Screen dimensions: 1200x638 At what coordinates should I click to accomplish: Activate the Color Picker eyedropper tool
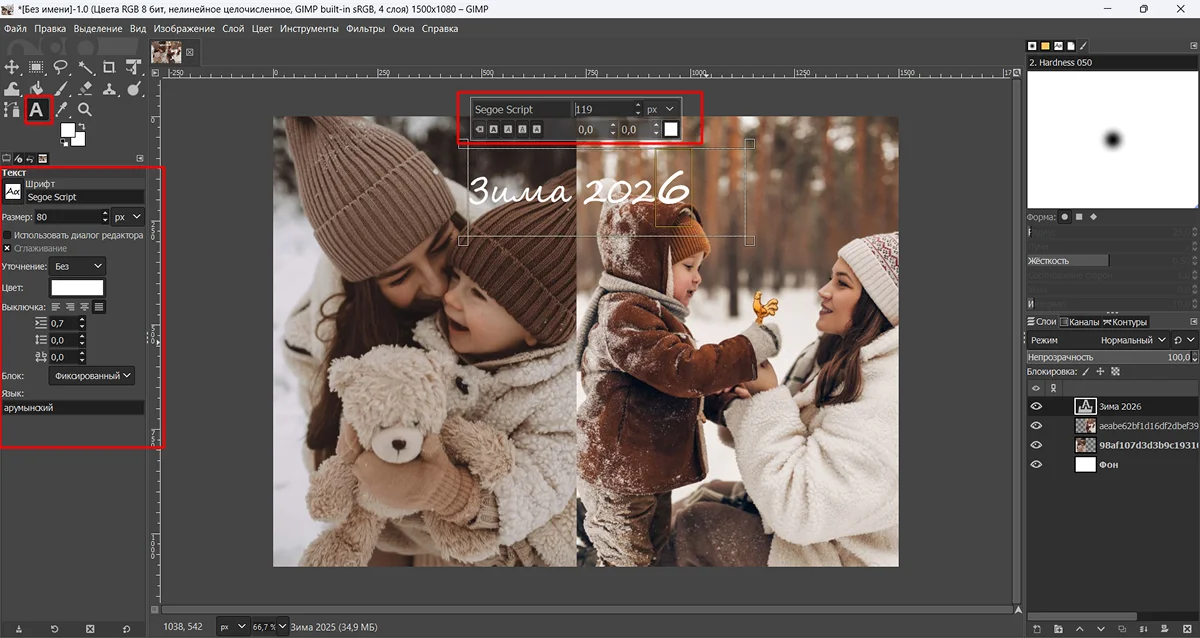[x=61, y=110]
